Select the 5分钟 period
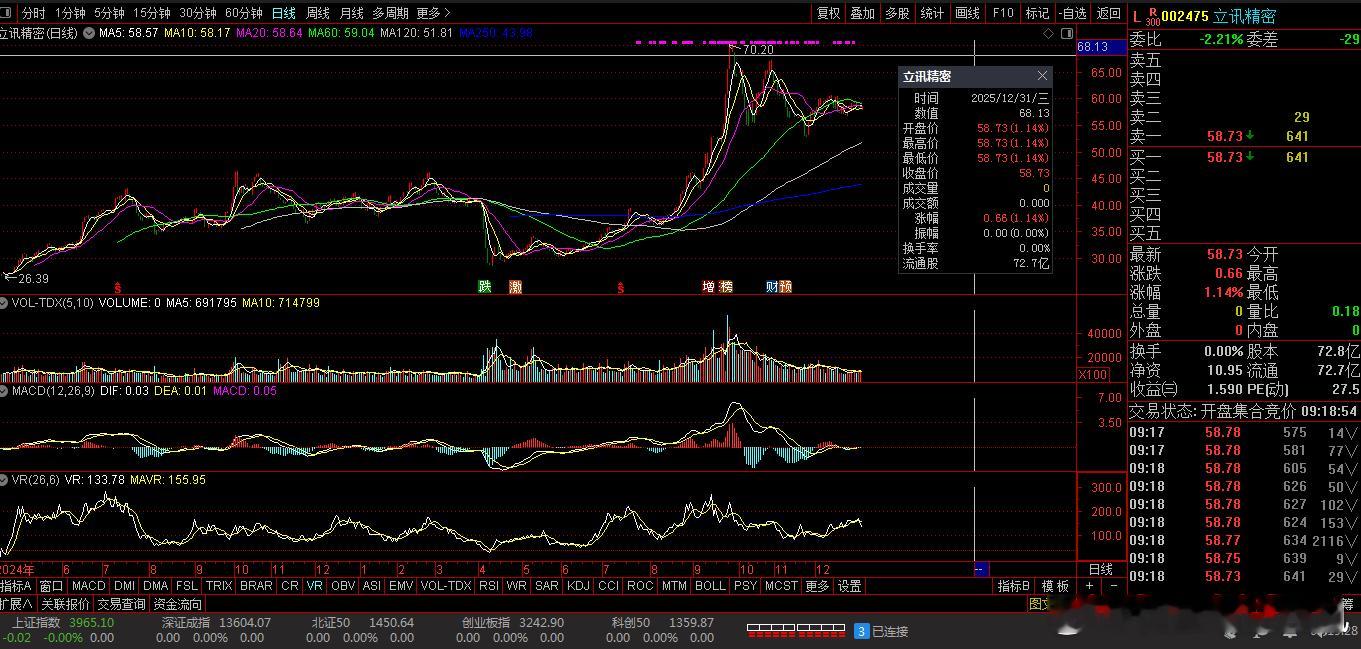Screen dimensions: 1361x649 pyautogui.click(x=109, y=13)
